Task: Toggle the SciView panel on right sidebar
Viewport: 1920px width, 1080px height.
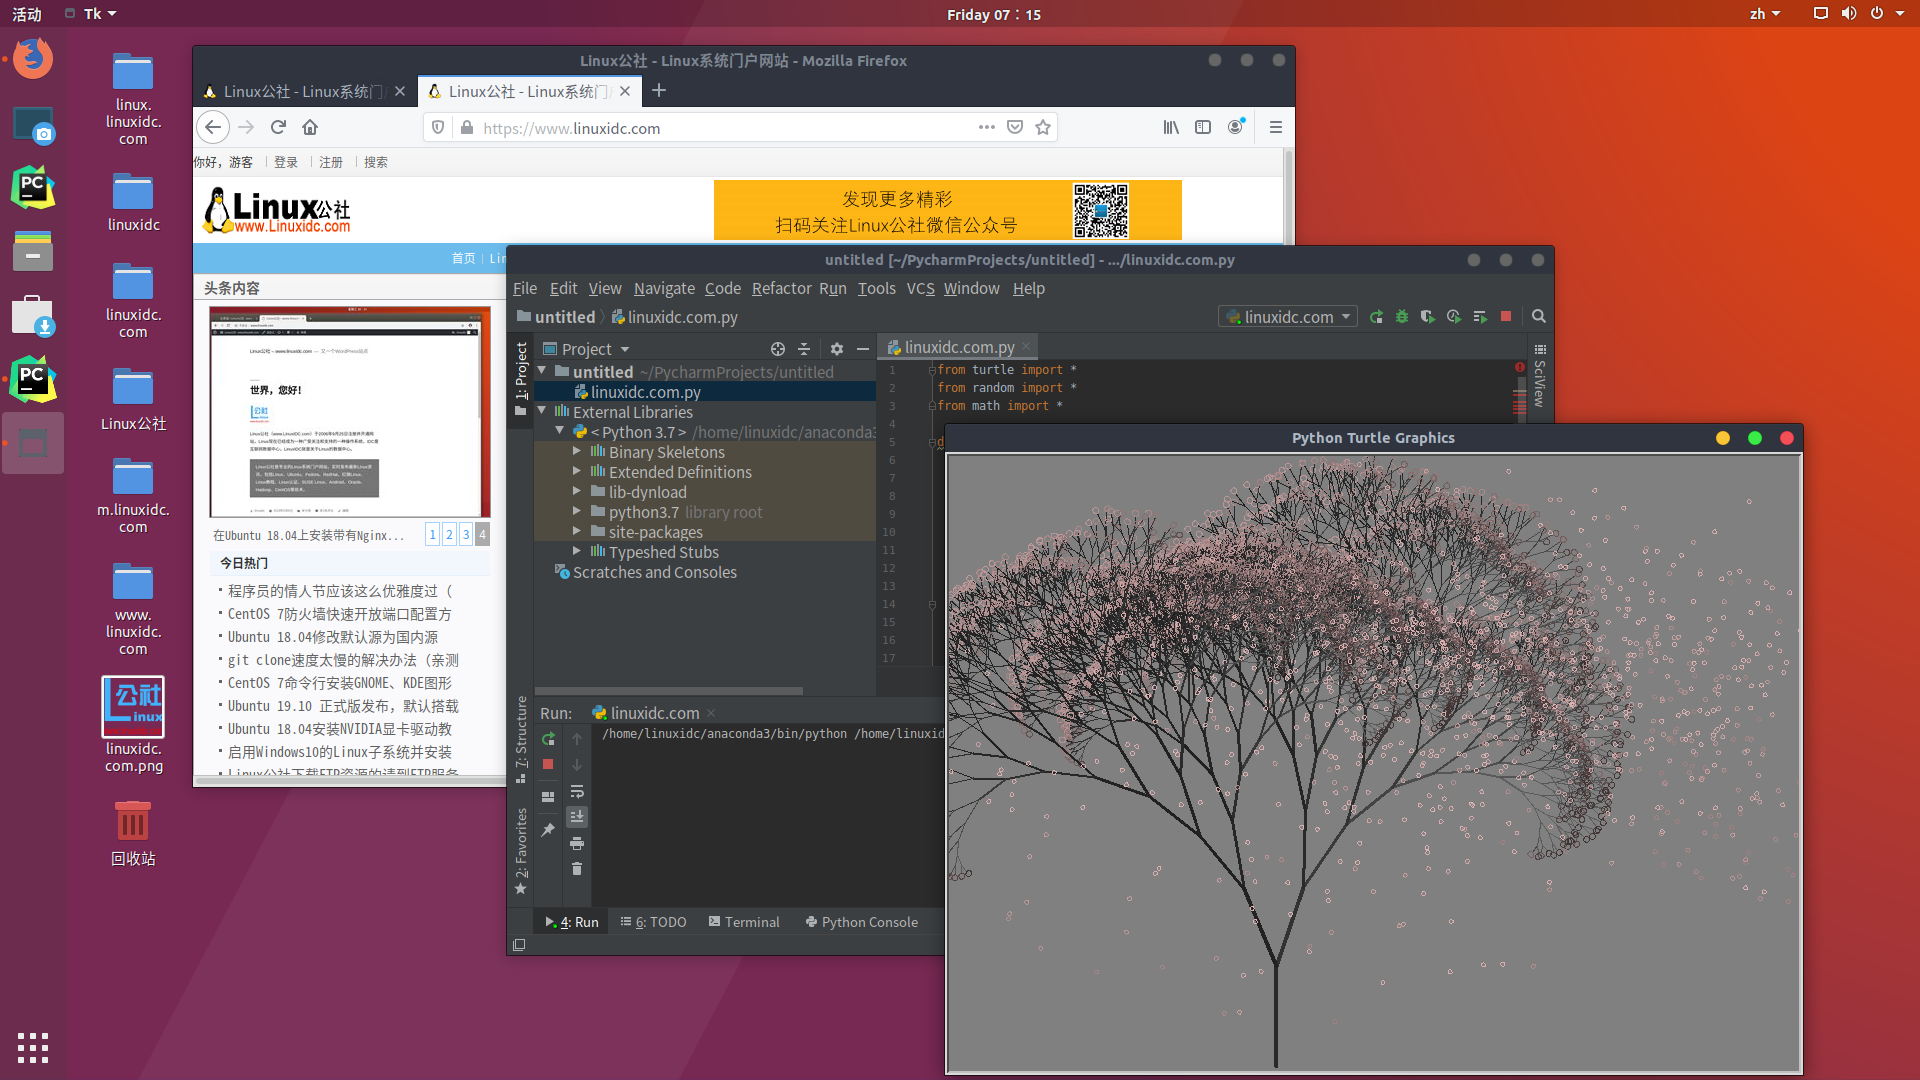Action: 1540,381
